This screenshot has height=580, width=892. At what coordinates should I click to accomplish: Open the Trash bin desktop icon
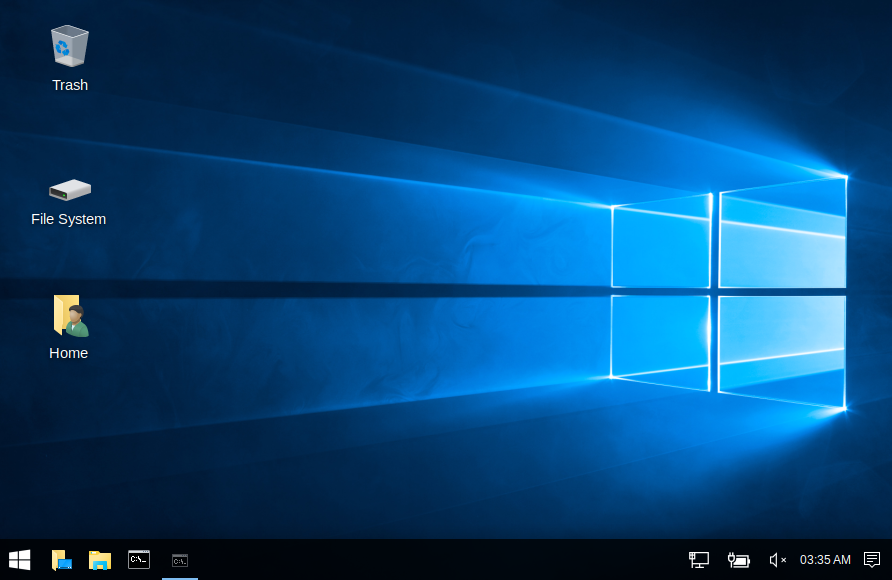click(70, 47)
